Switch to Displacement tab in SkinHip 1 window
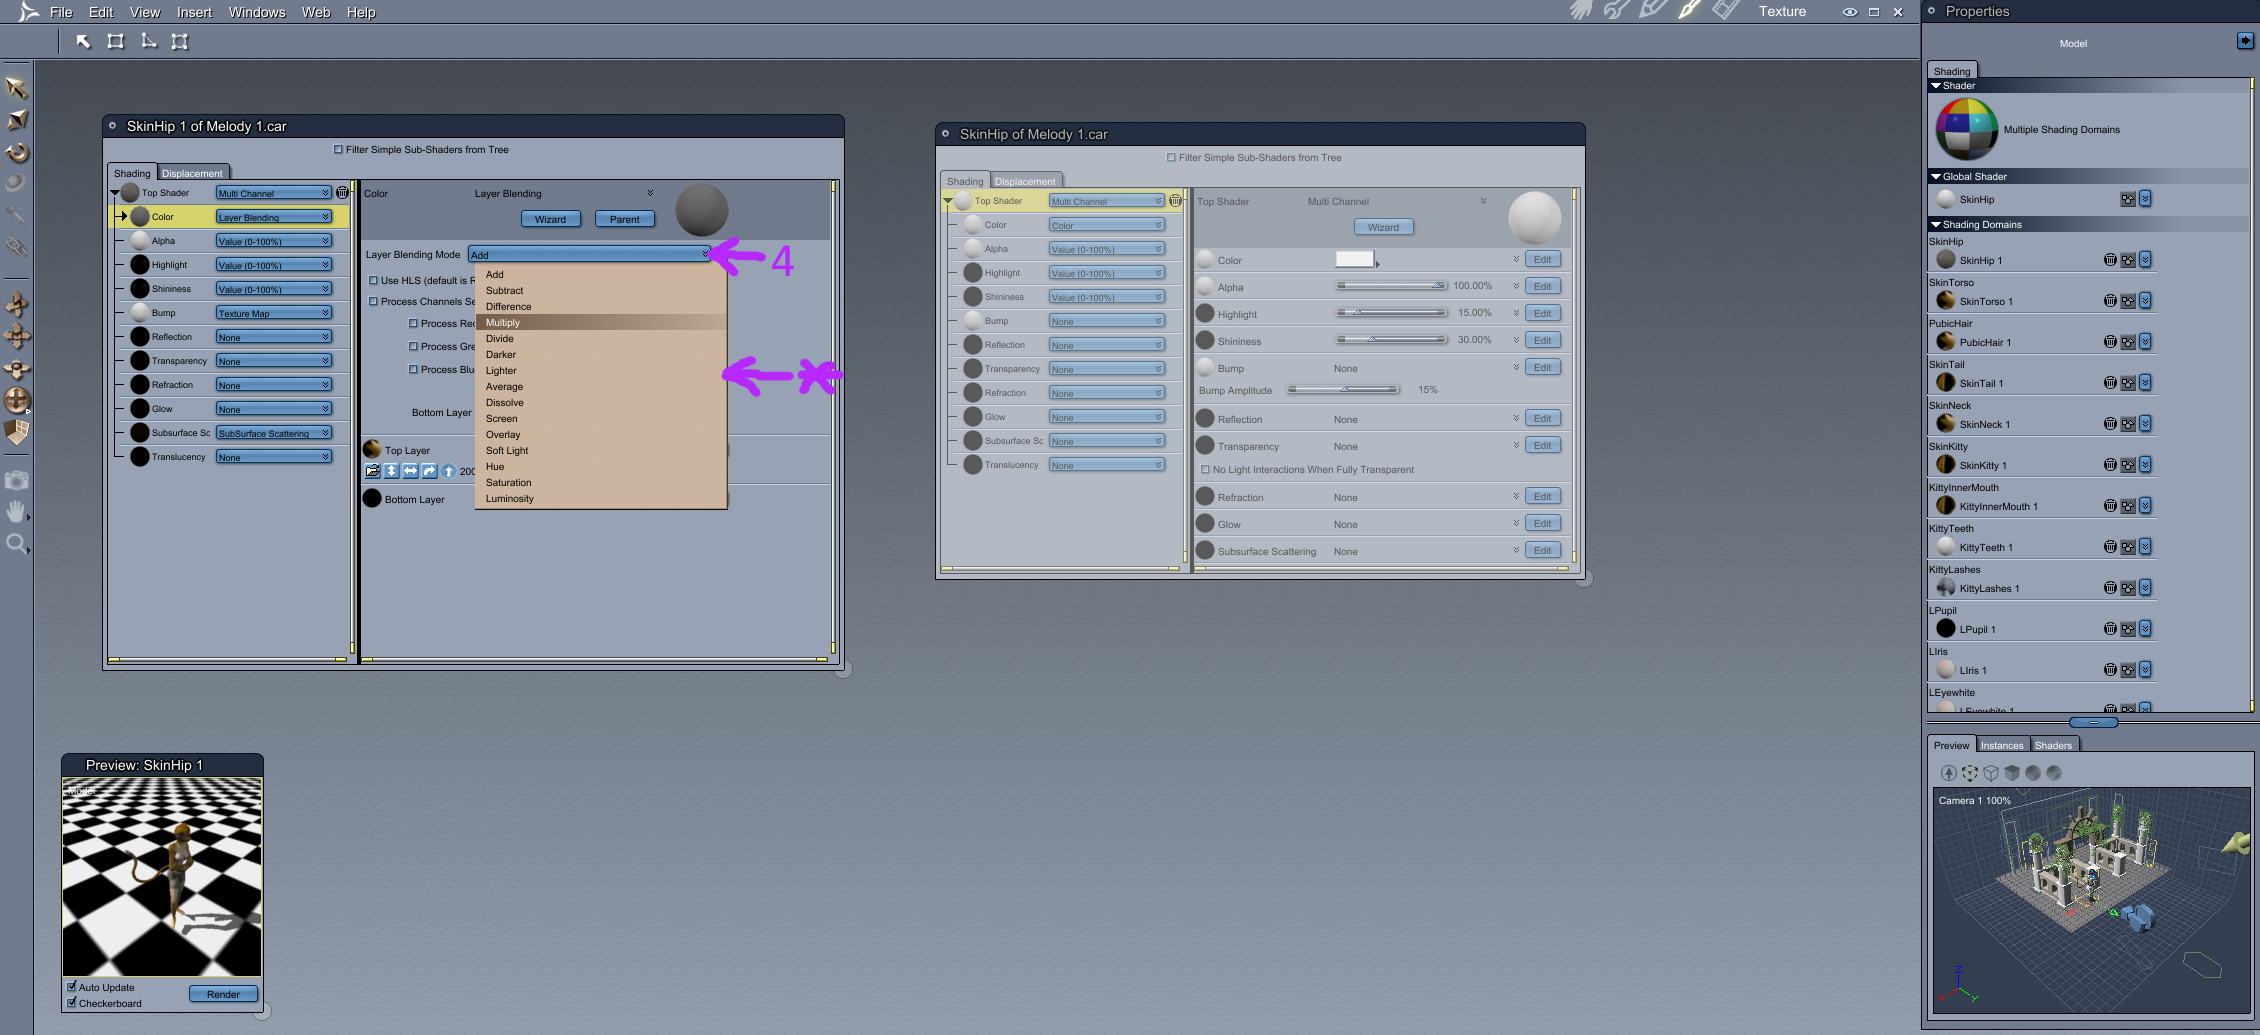2260x1035 pixels. [x=192, y=173]
